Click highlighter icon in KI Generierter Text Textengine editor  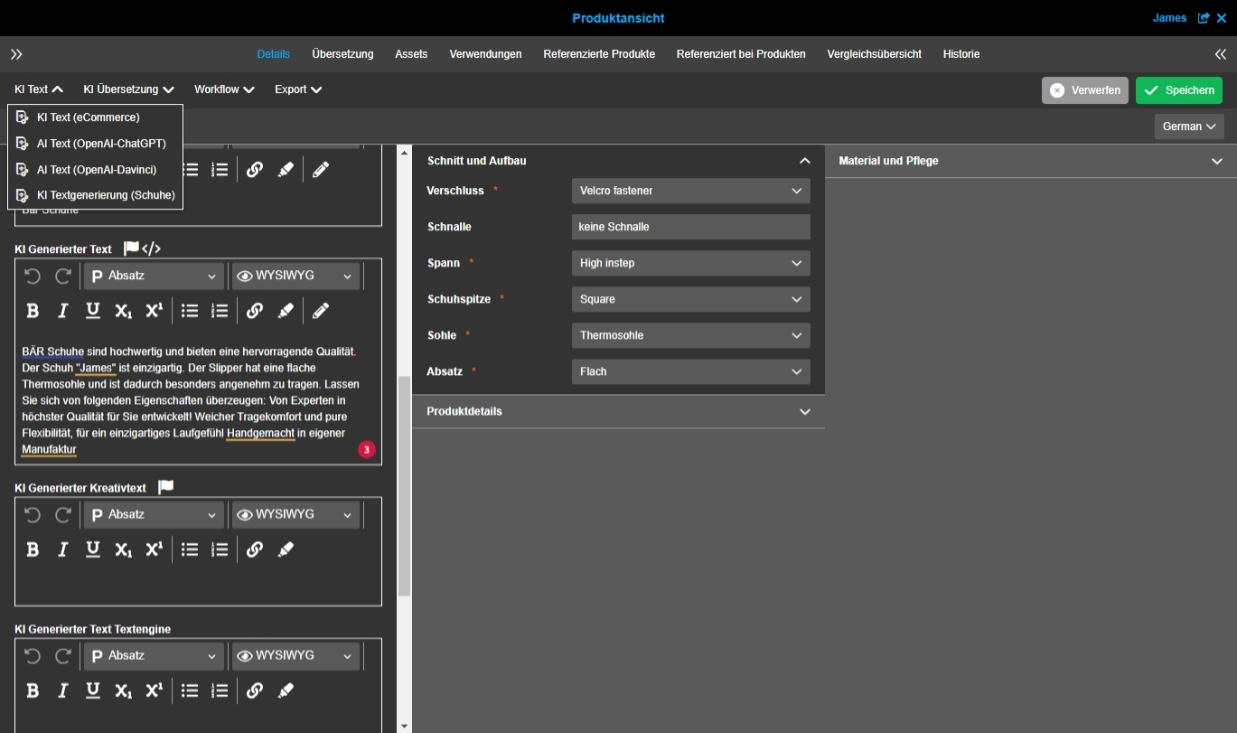click(286, 690)
